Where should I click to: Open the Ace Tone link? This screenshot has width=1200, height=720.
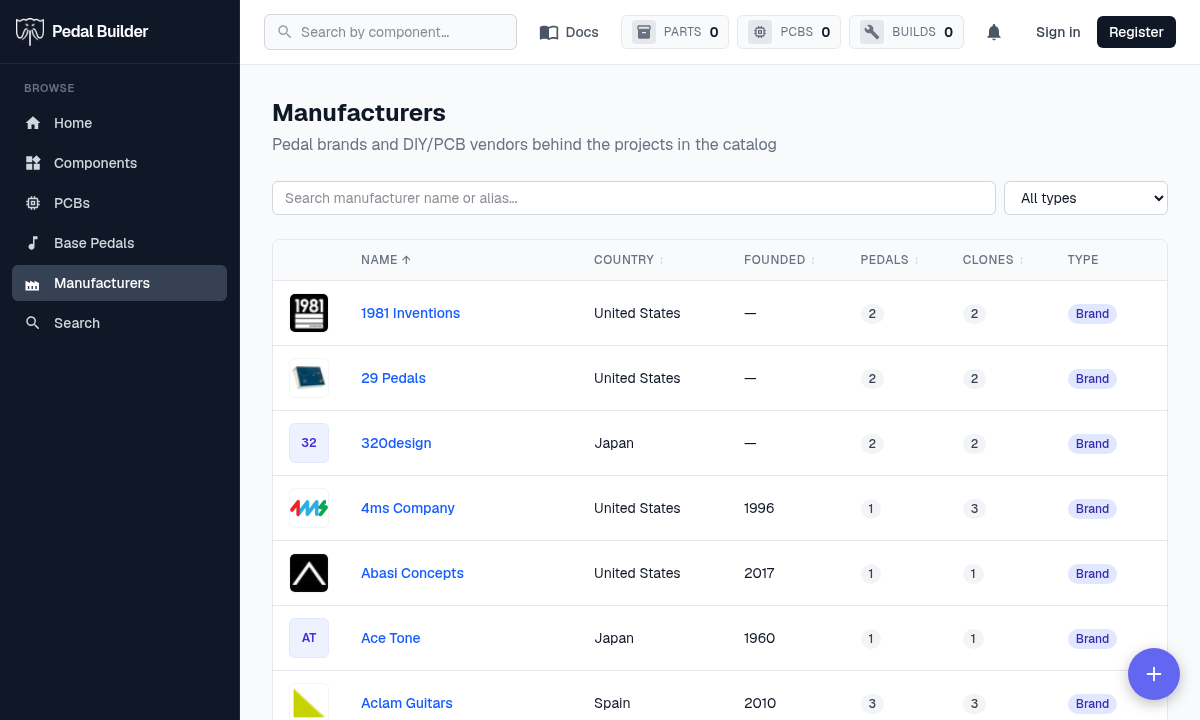(x=390, y=638)
